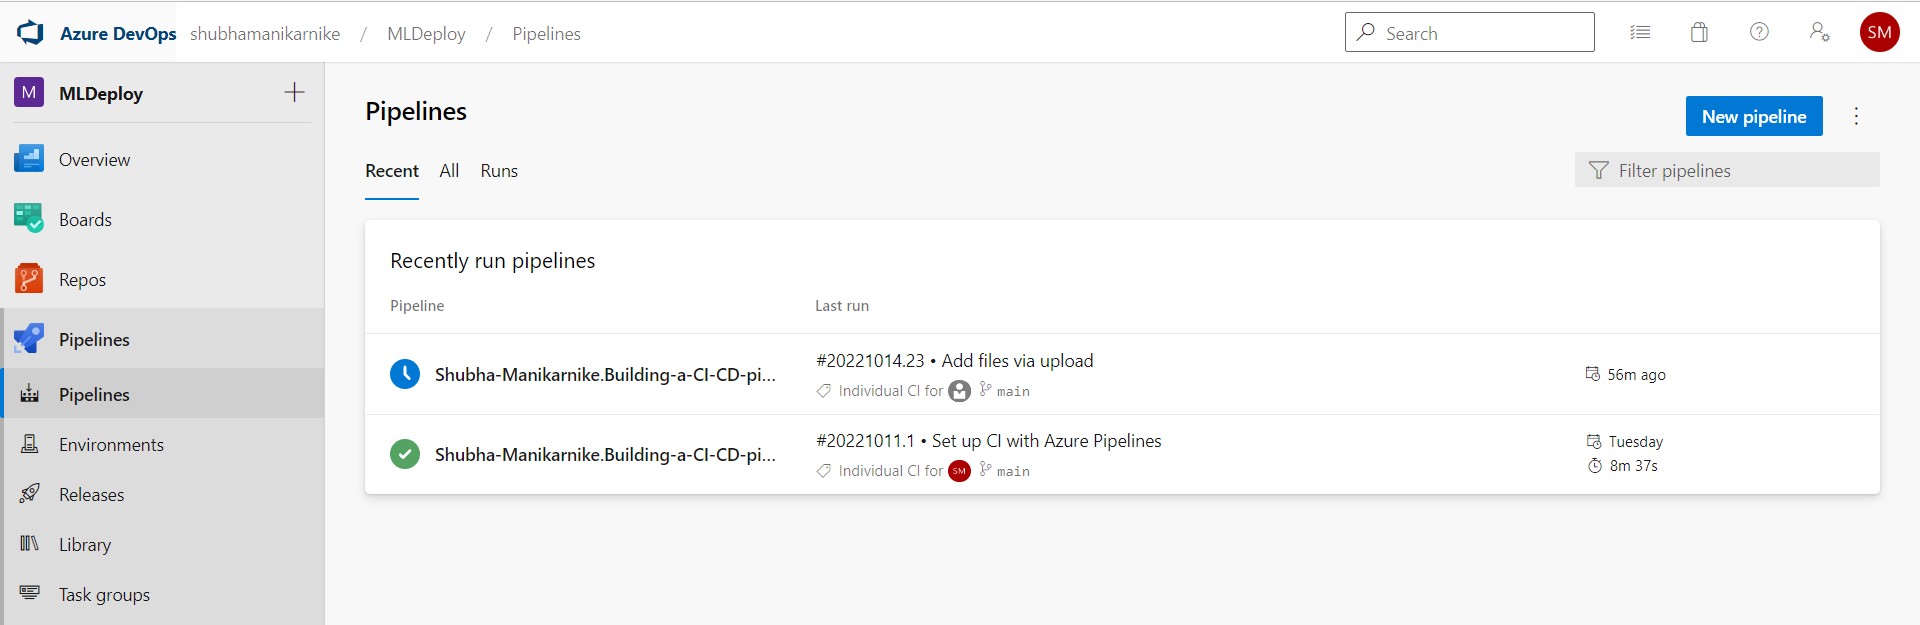Open the MLDeploy breadcrumb link
Viewport: 1920px width, 625px height.
pyautogui.click(x=426, y=33)
